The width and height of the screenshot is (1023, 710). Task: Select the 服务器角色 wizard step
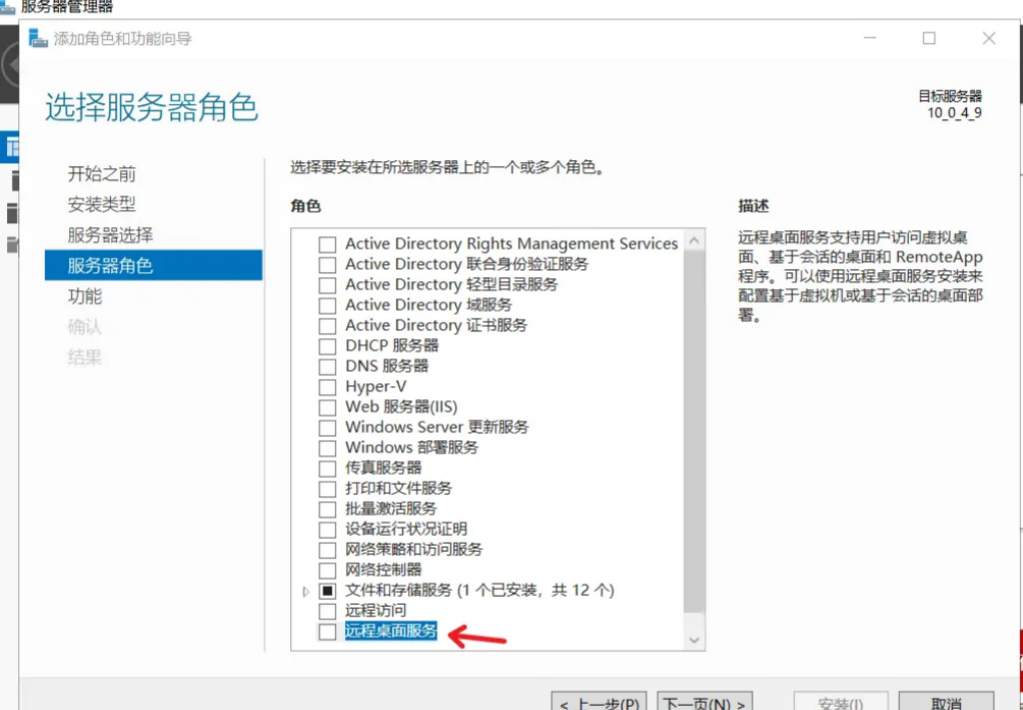(153, 265)
